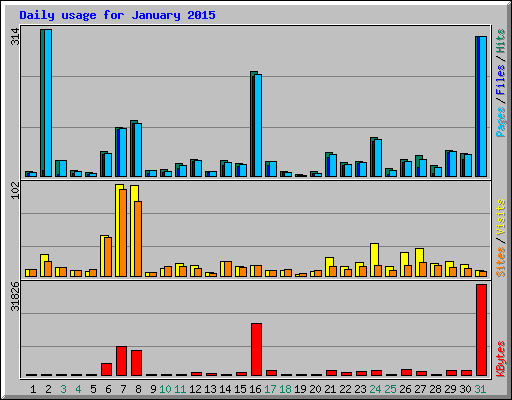Click the 31826 axis label

coord(15,296)
